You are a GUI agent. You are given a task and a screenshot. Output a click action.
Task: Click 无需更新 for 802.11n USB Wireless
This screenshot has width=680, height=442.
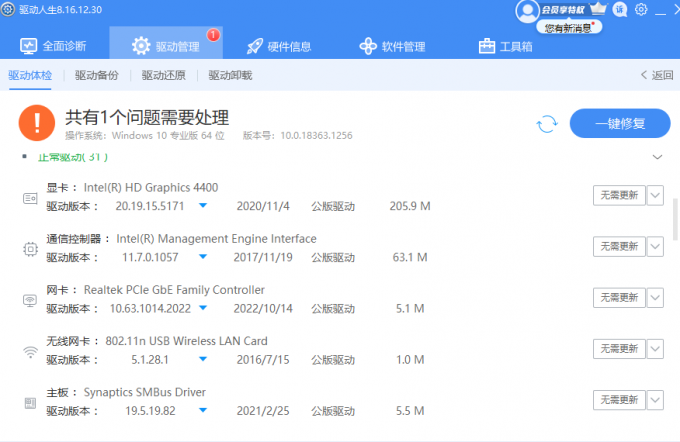pyautogui.click(x=619, y=349)
